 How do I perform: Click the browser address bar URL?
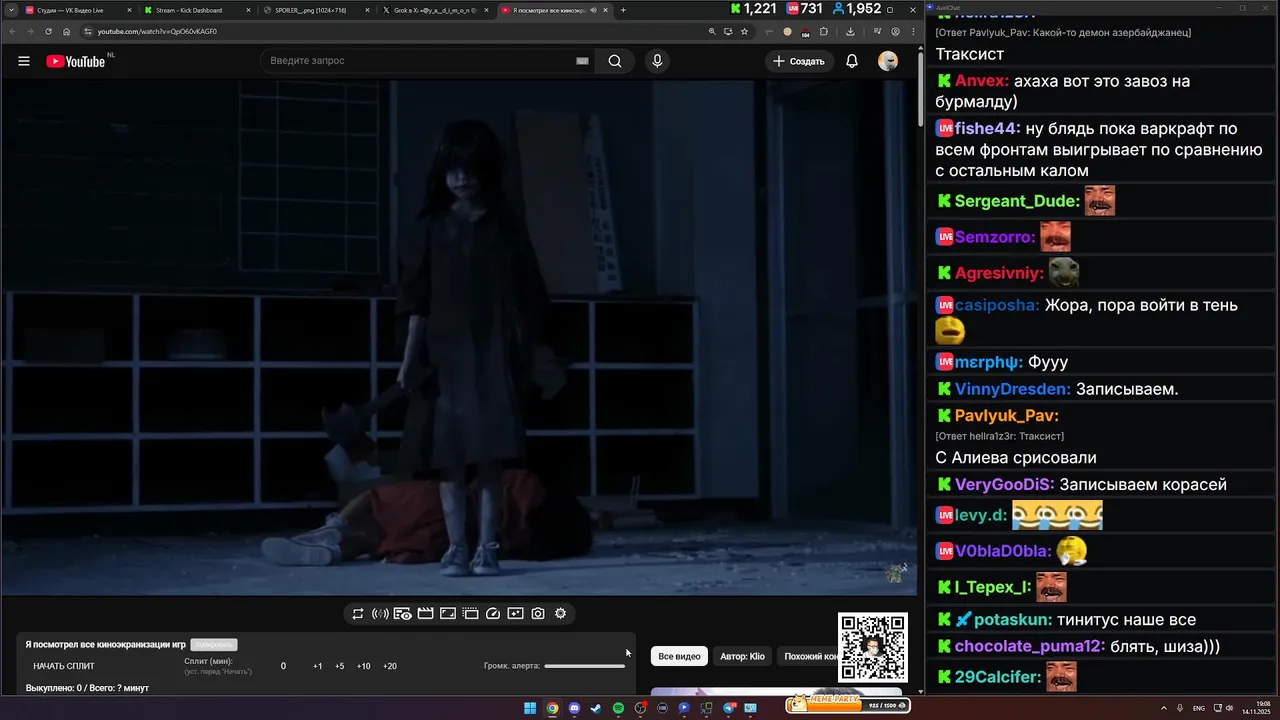pyautogui.click(x=157, y=31)
